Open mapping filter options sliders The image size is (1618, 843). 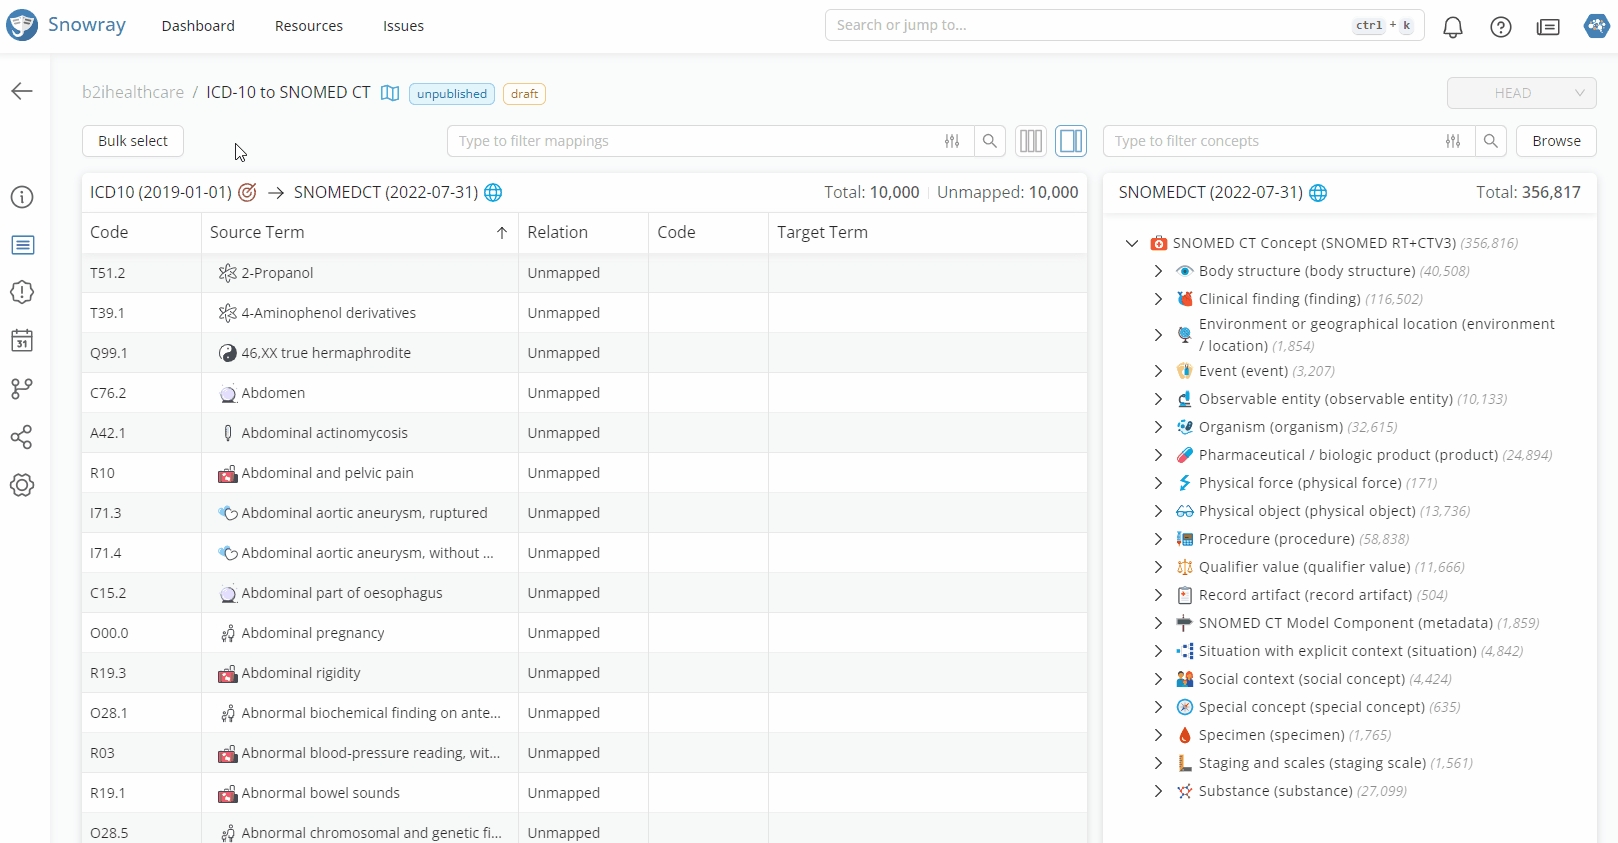pyautogui.click(x=952, y=141)
